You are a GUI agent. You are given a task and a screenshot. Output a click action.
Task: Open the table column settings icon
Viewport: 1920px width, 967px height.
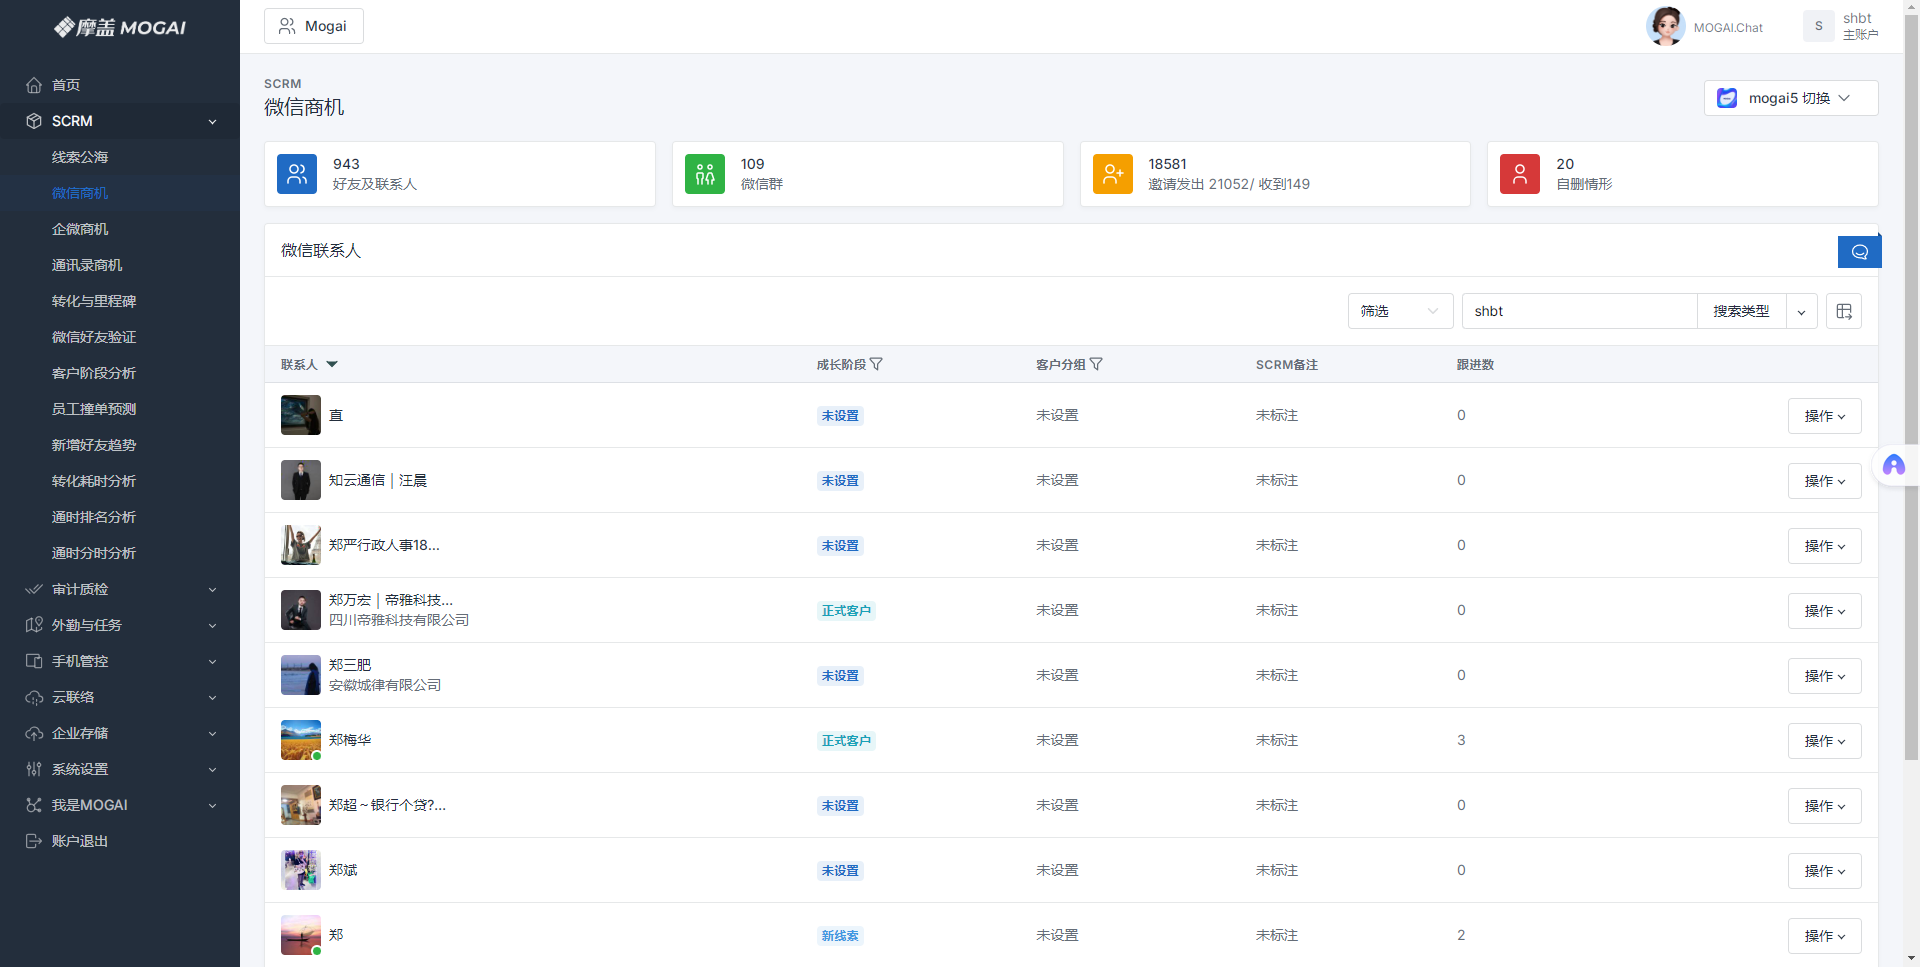tap(1843, 311)
